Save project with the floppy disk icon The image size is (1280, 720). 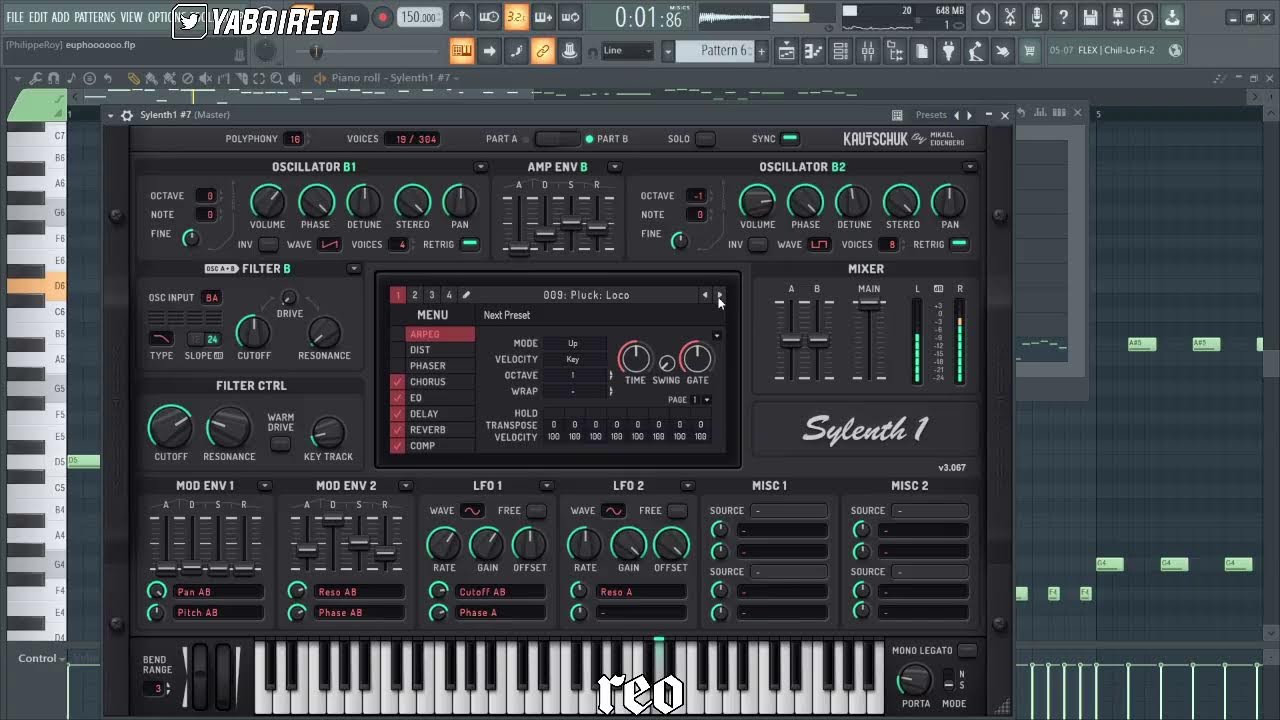[x=1091, y=17]
